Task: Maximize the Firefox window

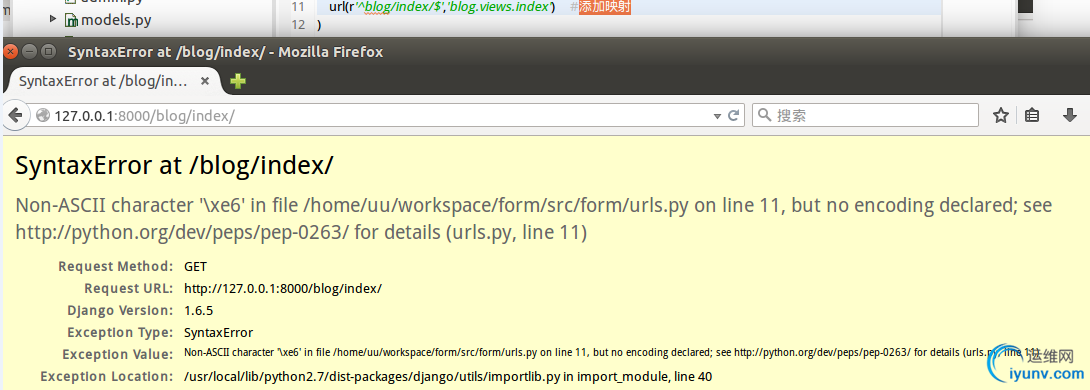Action: [x=47, y=51]
